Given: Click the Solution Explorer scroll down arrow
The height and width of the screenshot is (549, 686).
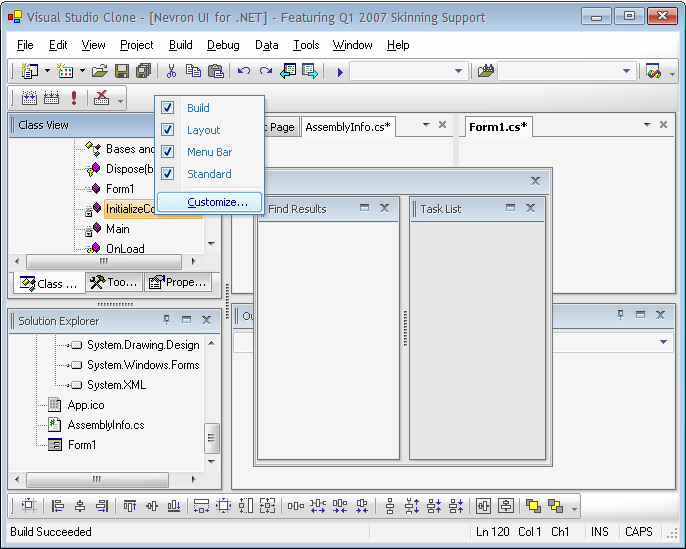Looking at the screenshot, I should 211,462.
